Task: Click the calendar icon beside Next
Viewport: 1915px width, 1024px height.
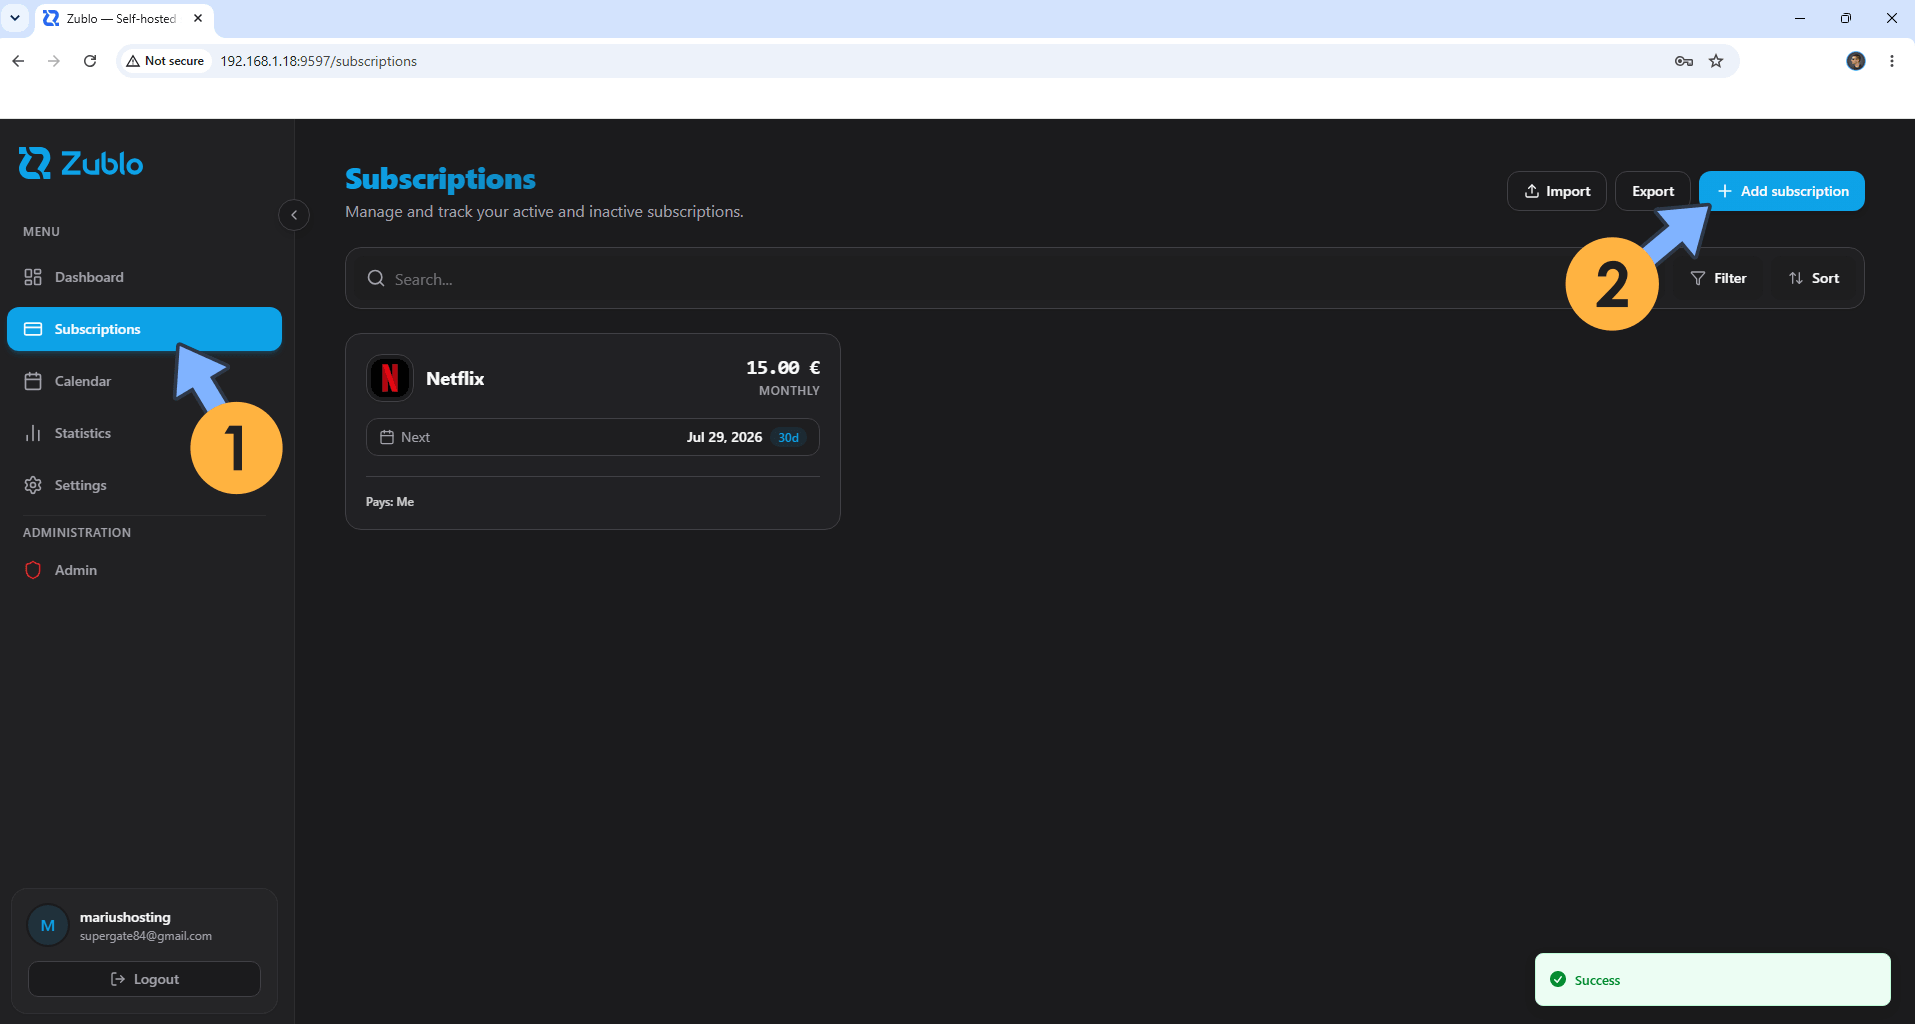Action: pyautogui.click(x=387, y=437)
